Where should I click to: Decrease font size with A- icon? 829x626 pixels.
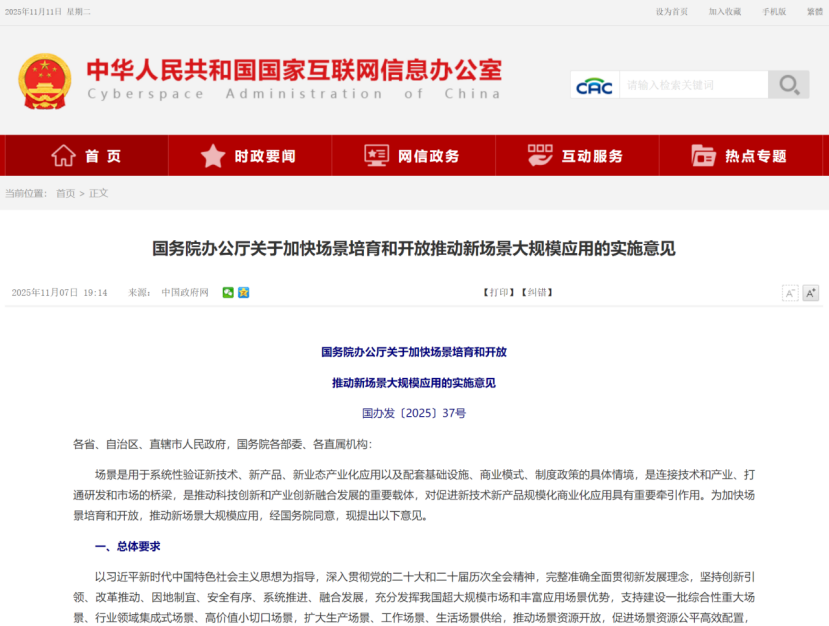(x=789, y=293)
